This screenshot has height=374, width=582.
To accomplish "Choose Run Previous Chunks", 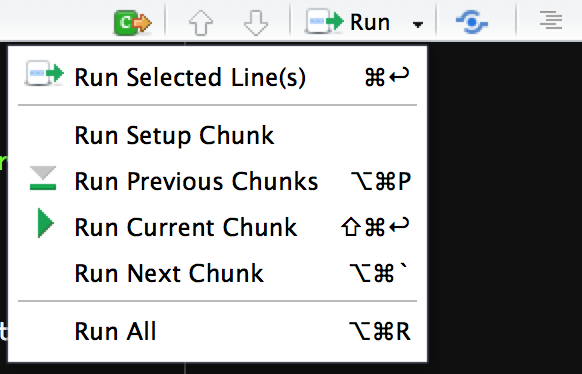I will [x=218, y=181].
